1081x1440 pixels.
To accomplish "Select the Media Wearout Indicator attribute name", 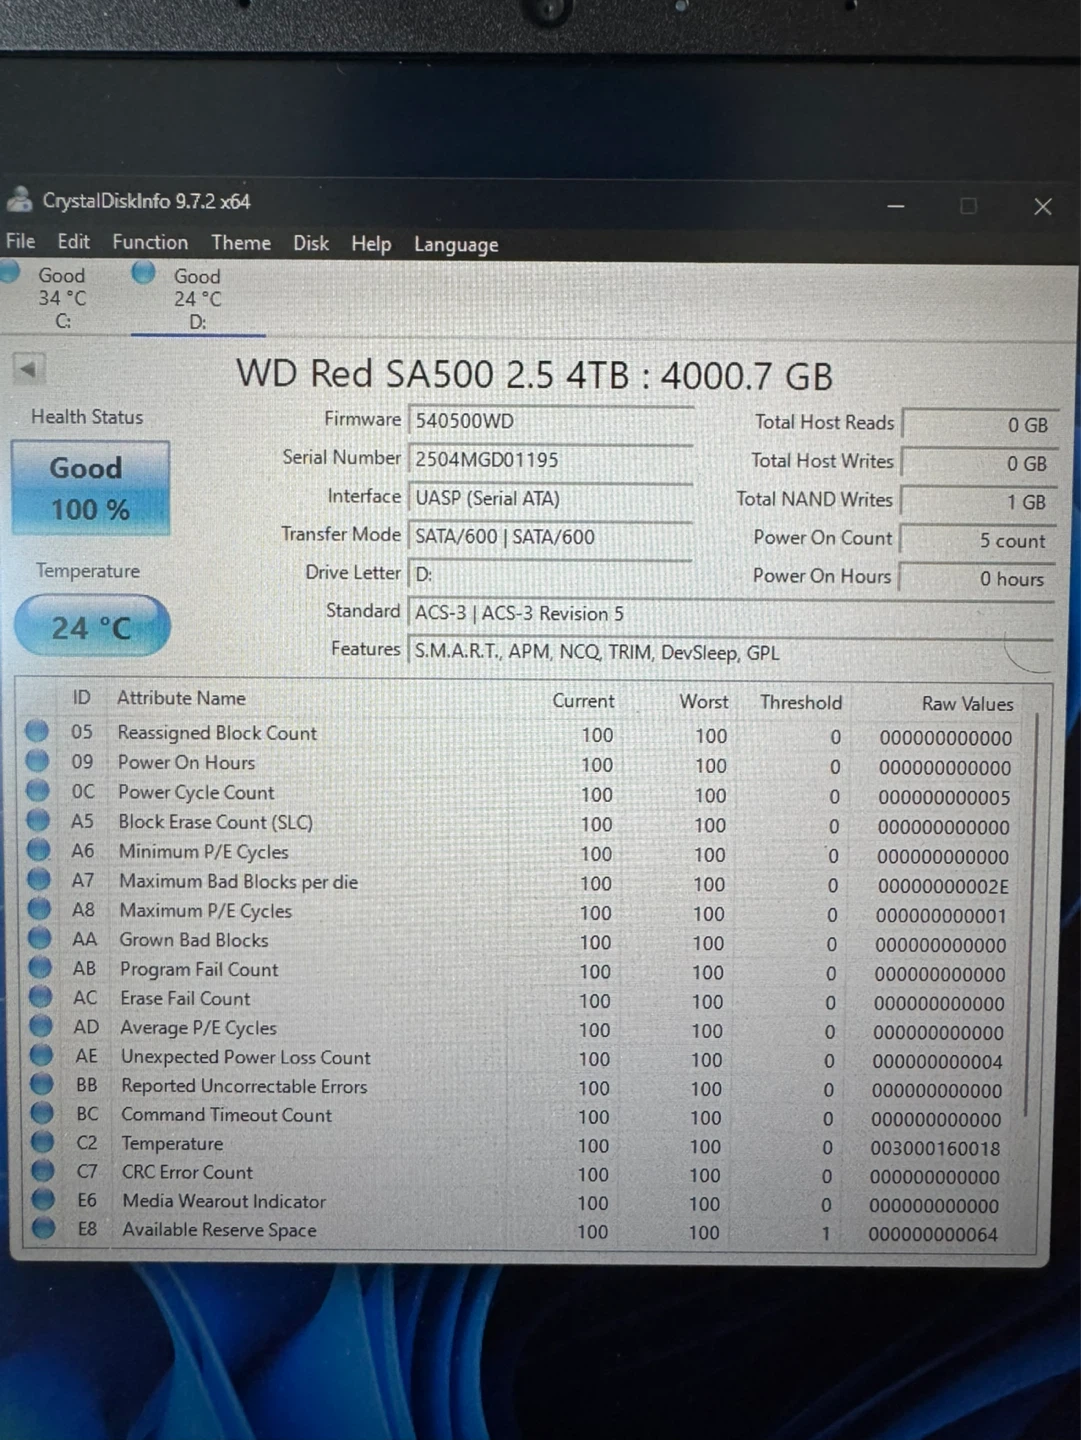I will [x=224, y=1201].
